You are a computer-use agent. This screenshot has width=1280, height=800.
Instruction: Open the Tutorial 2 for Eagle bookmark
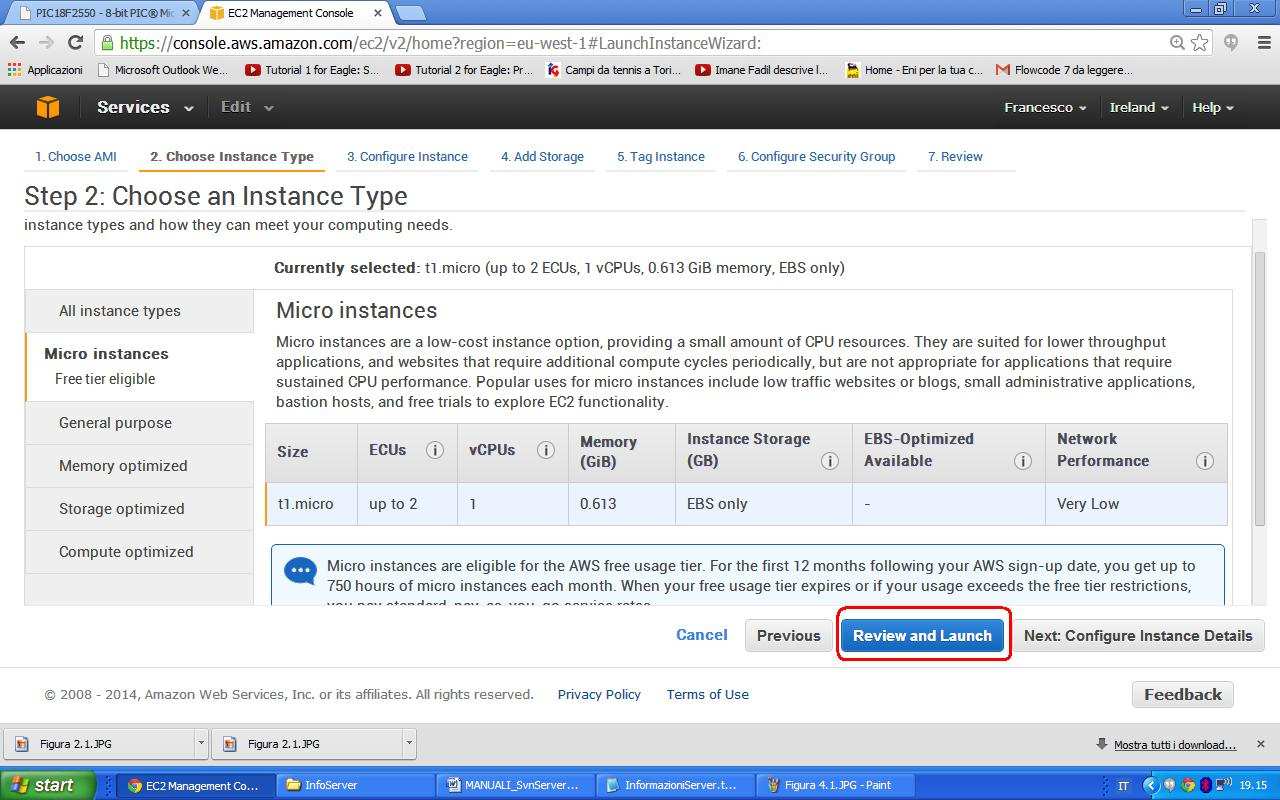point(464,70)
